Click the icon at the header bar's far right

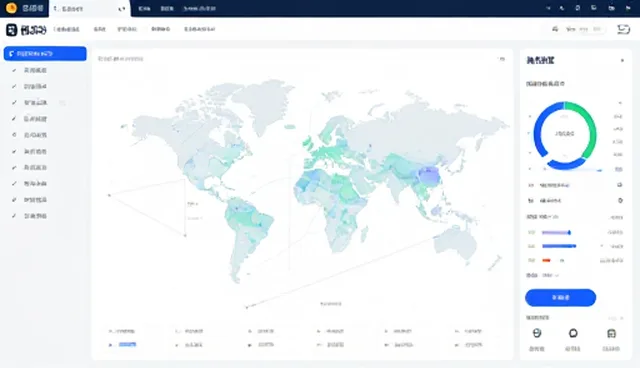[623, 29]
